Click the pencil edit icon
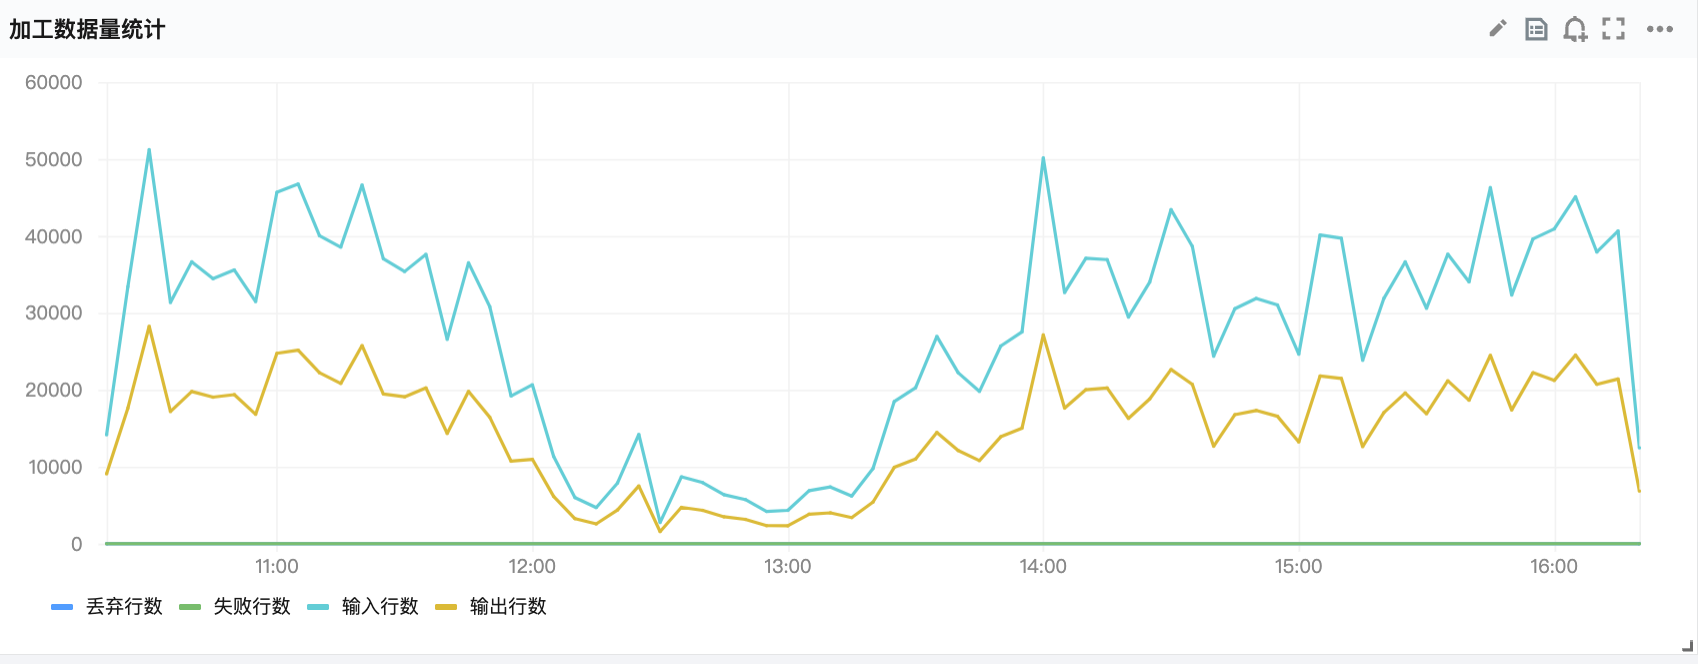This screenshot has width=1698, height=664. click(x=1497, y=29)
